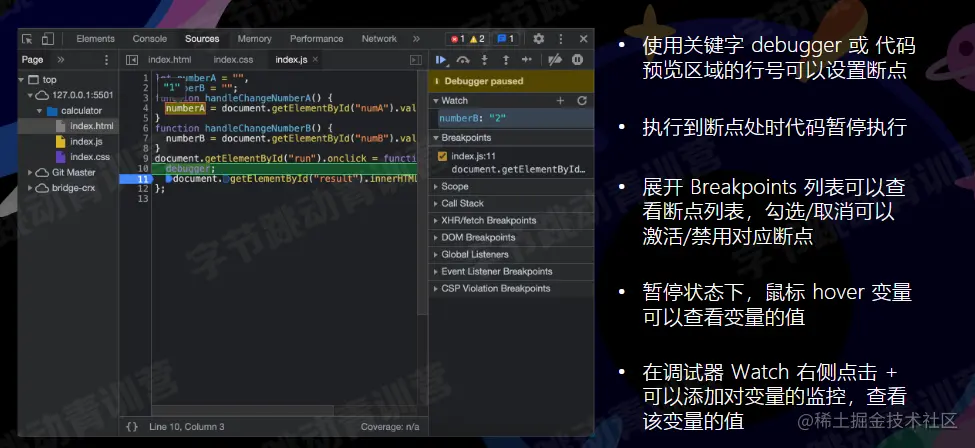Open DevTools settings gear
975x448 pixels.
click(538, 39)
